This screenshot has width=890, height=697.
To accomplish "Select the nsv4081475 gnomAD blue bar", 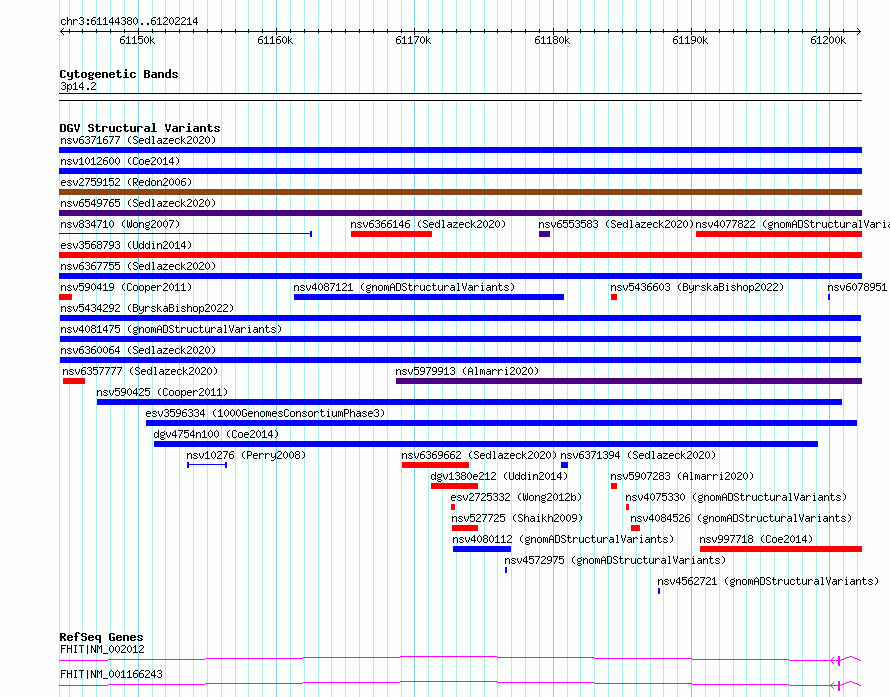I will (x=460, y=339).
